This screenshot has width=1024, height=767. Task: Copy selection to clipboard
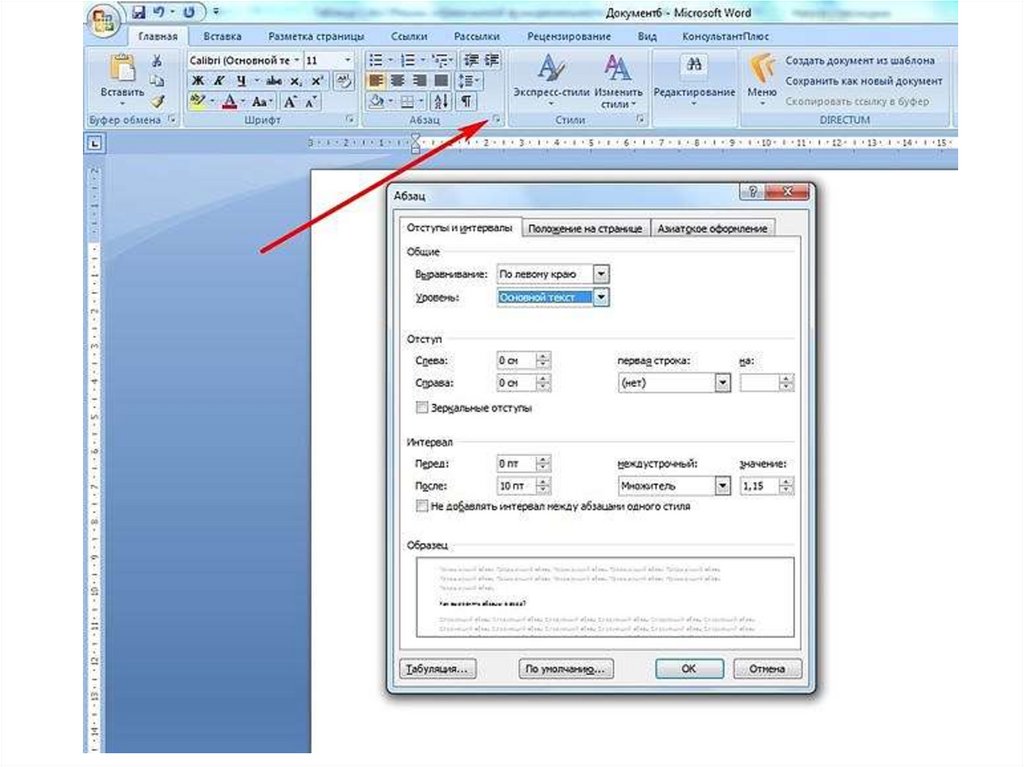157,81
